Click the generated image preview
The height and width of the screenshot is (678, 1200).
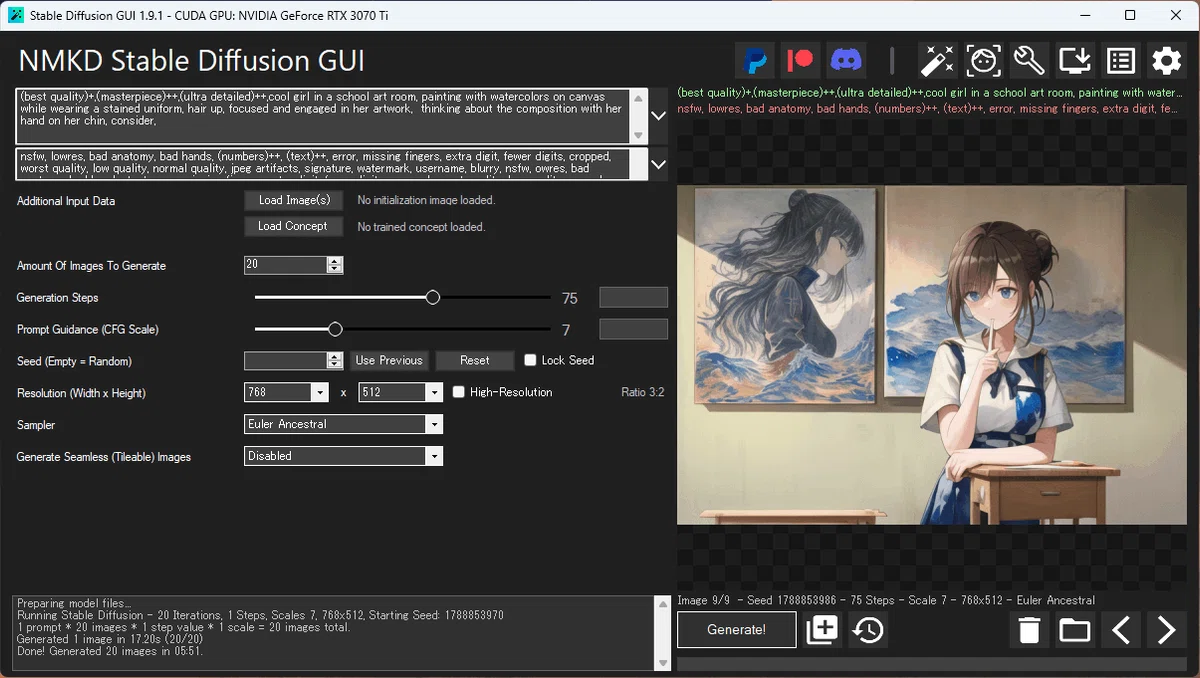click(932, 355)
